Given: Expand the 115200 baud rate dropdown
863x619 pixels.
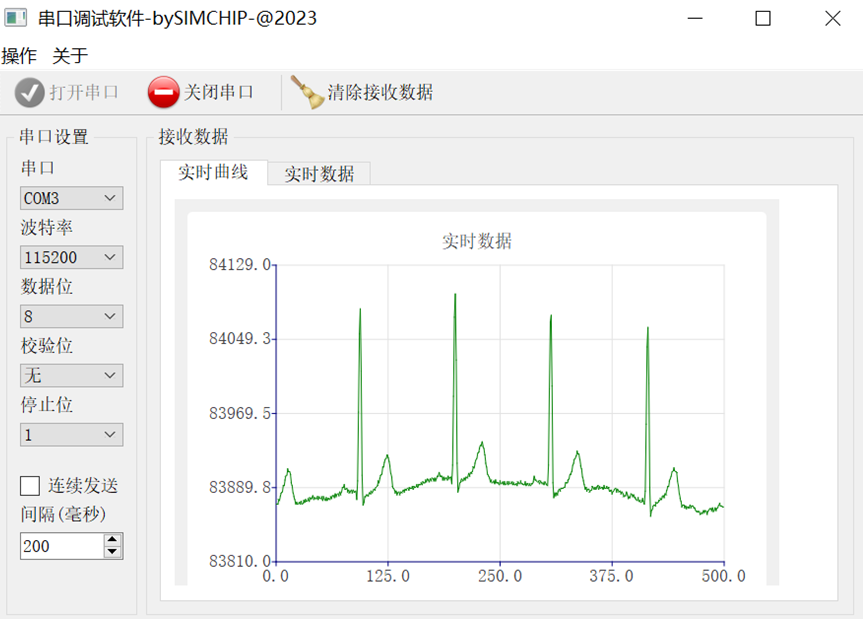Looking at the screenshot, I should pos(71,257).
